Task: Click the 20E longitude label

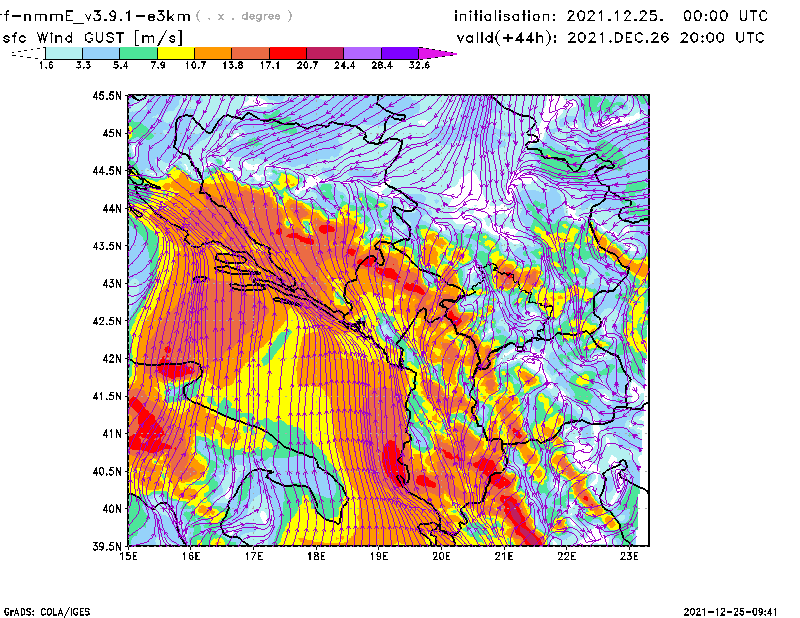Action: (x=441, y=556)
